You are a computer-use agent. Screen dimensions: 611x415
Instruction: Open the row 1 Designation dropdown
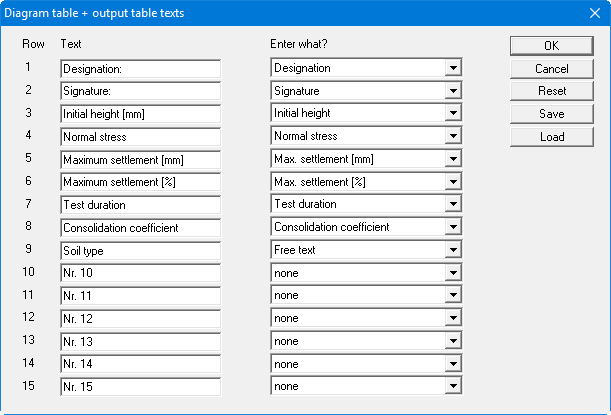click(x=453, y=69)
